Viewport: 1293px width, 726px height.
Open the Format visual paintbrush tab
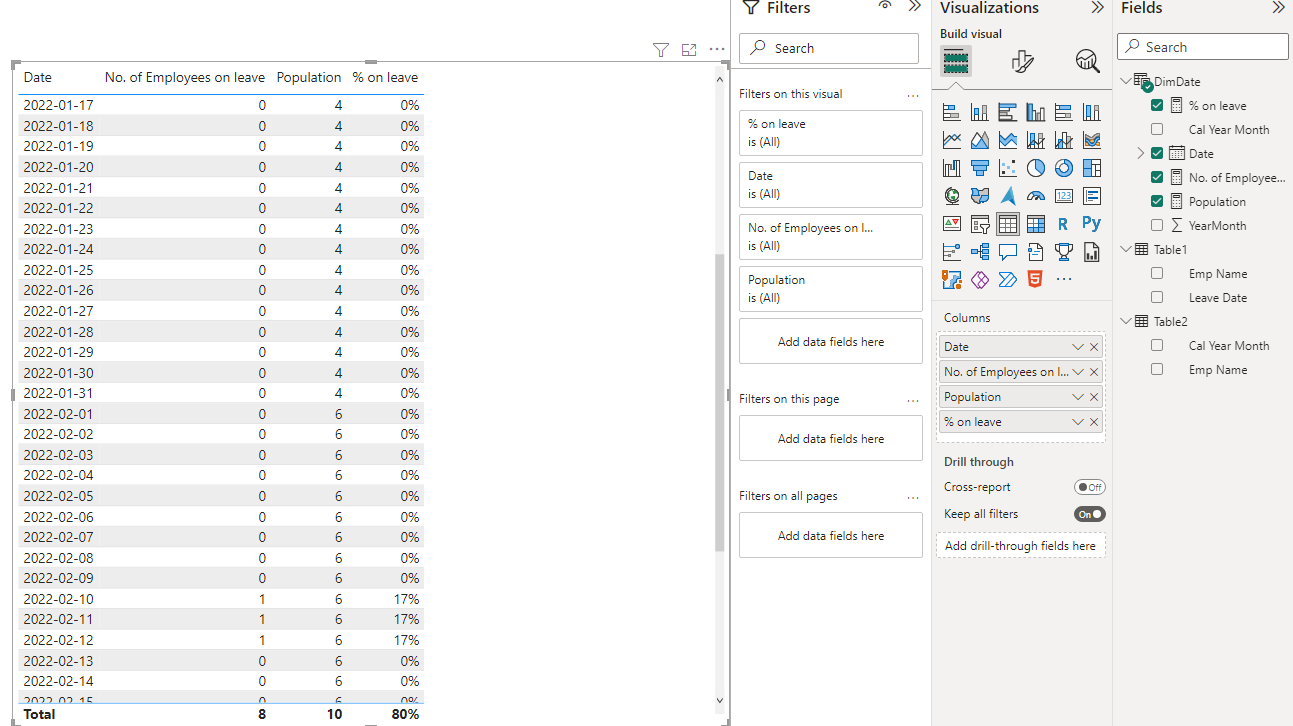[x=1022, y=62]
